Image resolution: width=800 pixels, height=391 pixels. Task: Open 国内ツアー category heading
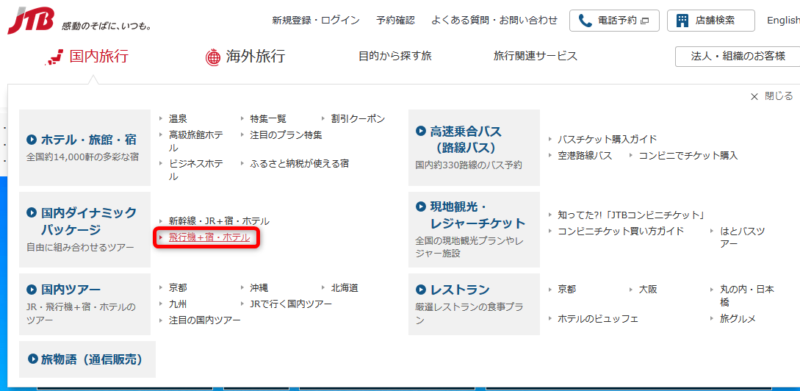click(71, 290)
